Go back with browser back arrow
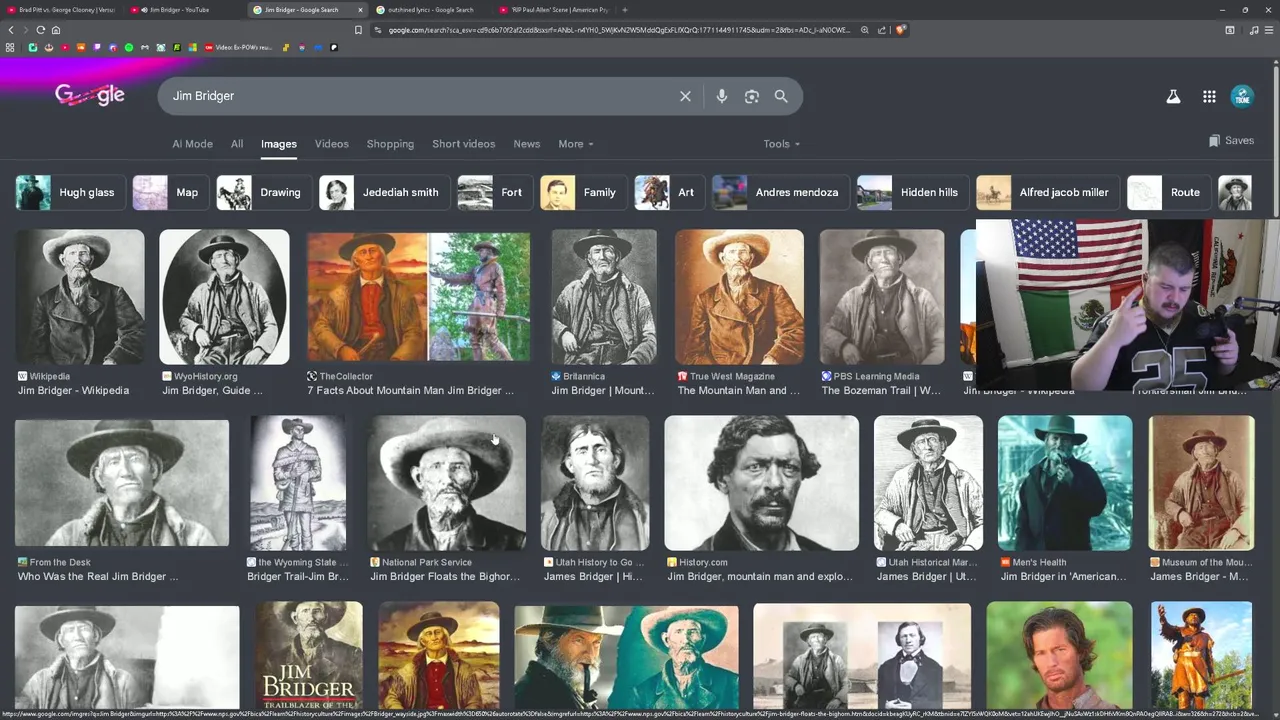 click(x=11, y=30)
